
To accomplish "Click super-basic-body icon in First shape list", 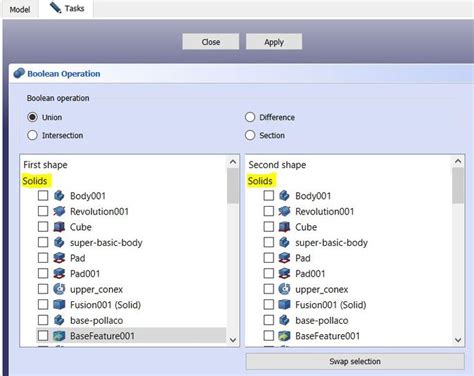I will (x=59, y=242).
